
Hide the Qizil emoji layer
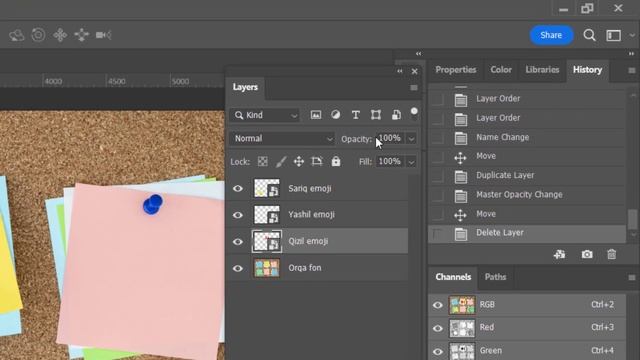[238, 242]
